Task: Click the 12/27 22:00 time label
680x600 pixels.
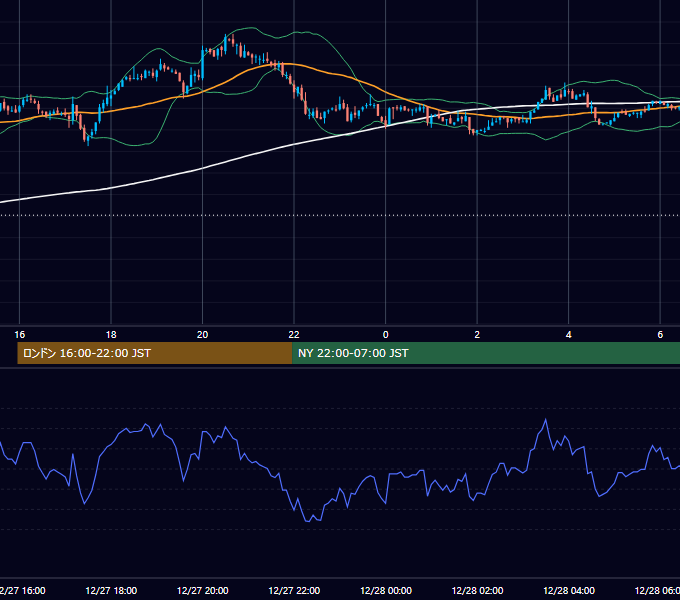Action: [294, 590]
